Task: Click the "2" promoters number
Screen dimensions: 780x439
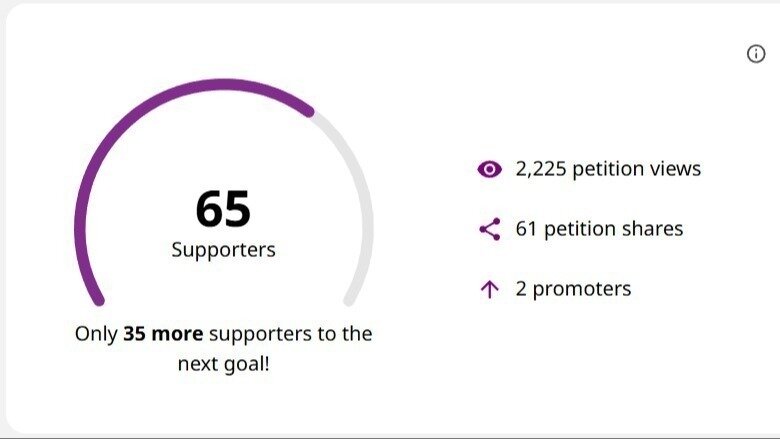Action: click(x=521, y=290)
